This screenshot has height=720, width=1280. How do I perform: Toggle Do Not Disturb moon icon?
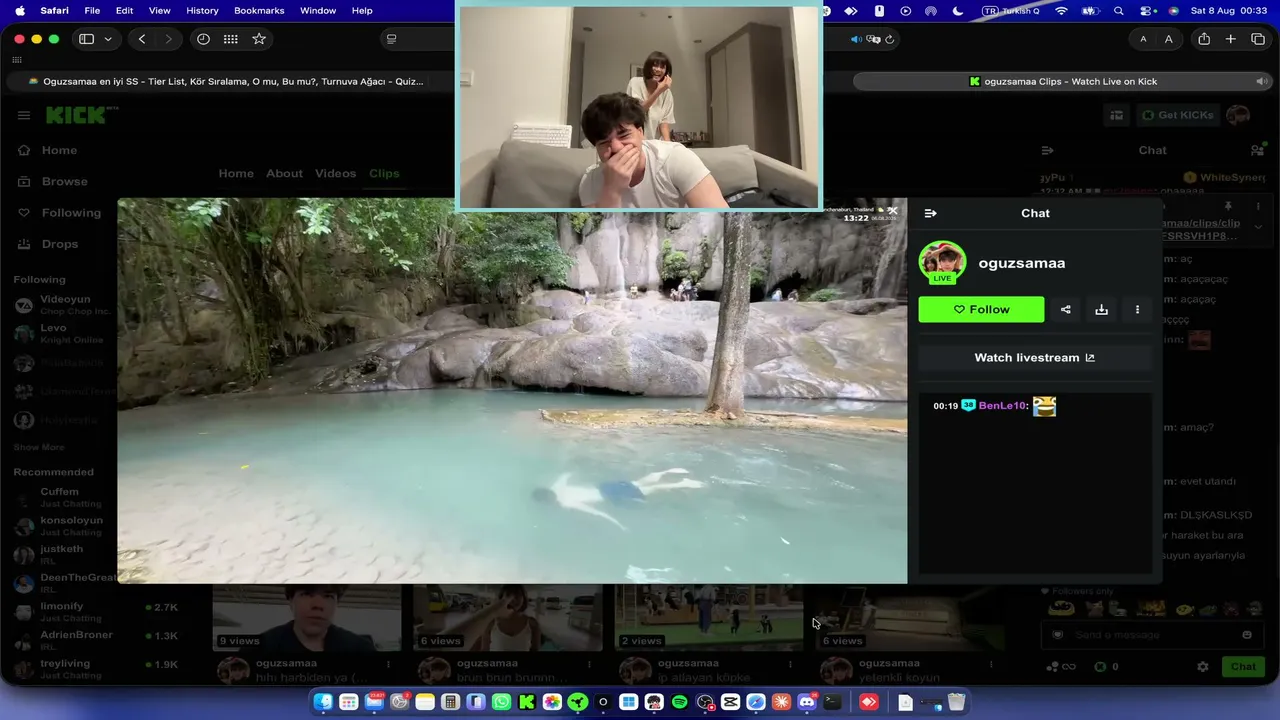click(958, 10)
